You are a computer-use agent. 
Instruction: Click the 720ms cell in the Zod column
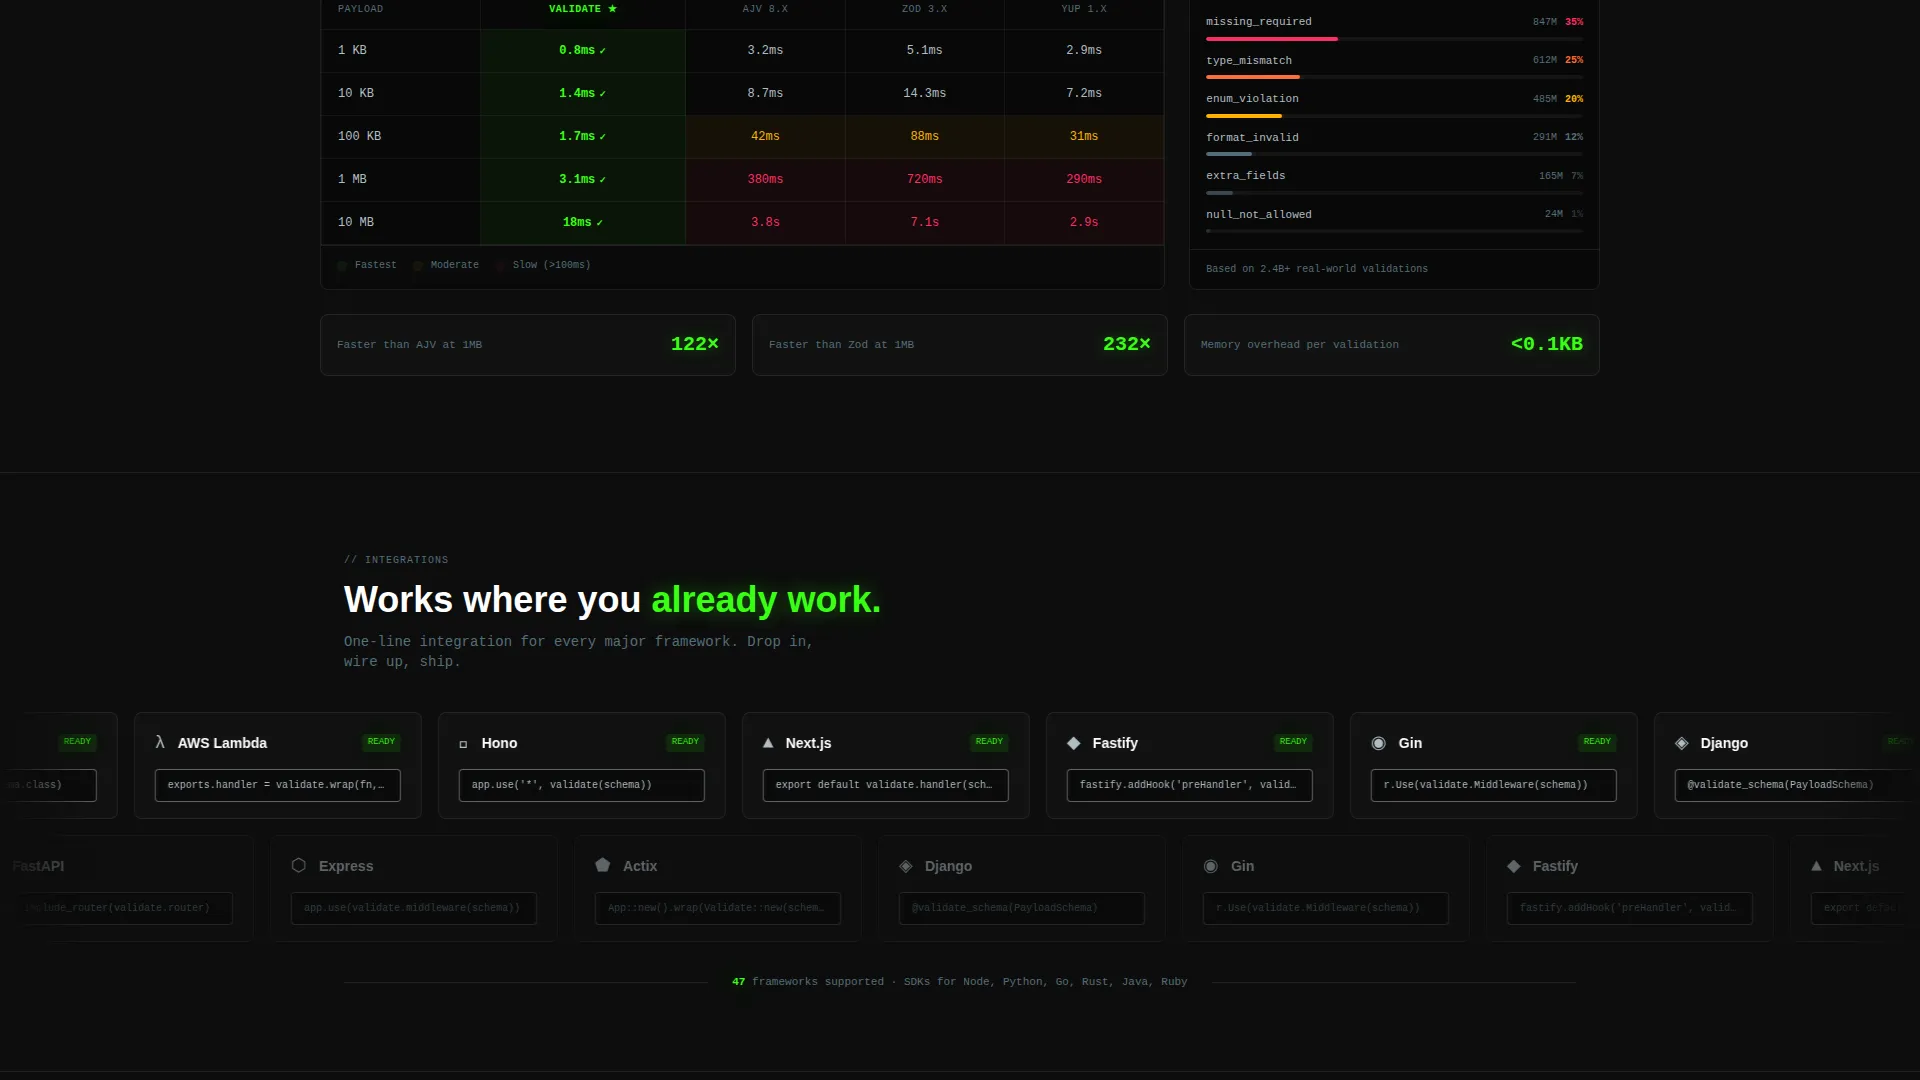click(925, 180)
